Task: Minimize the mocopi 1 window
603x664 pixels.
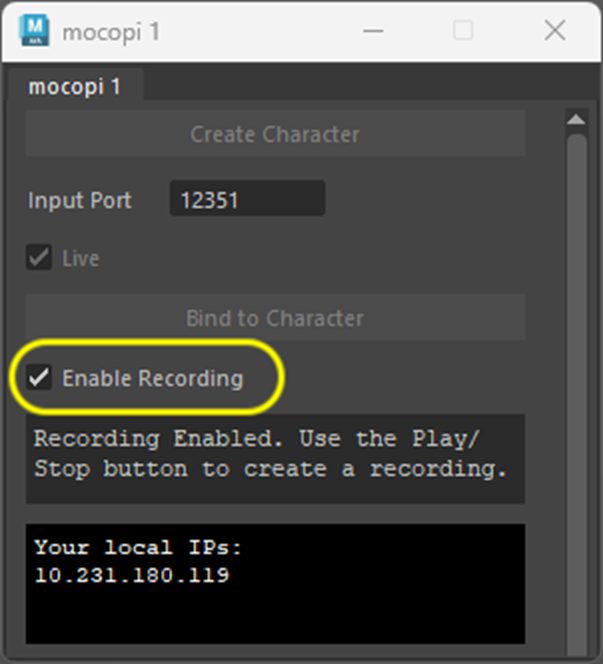Action: [375, 31]
